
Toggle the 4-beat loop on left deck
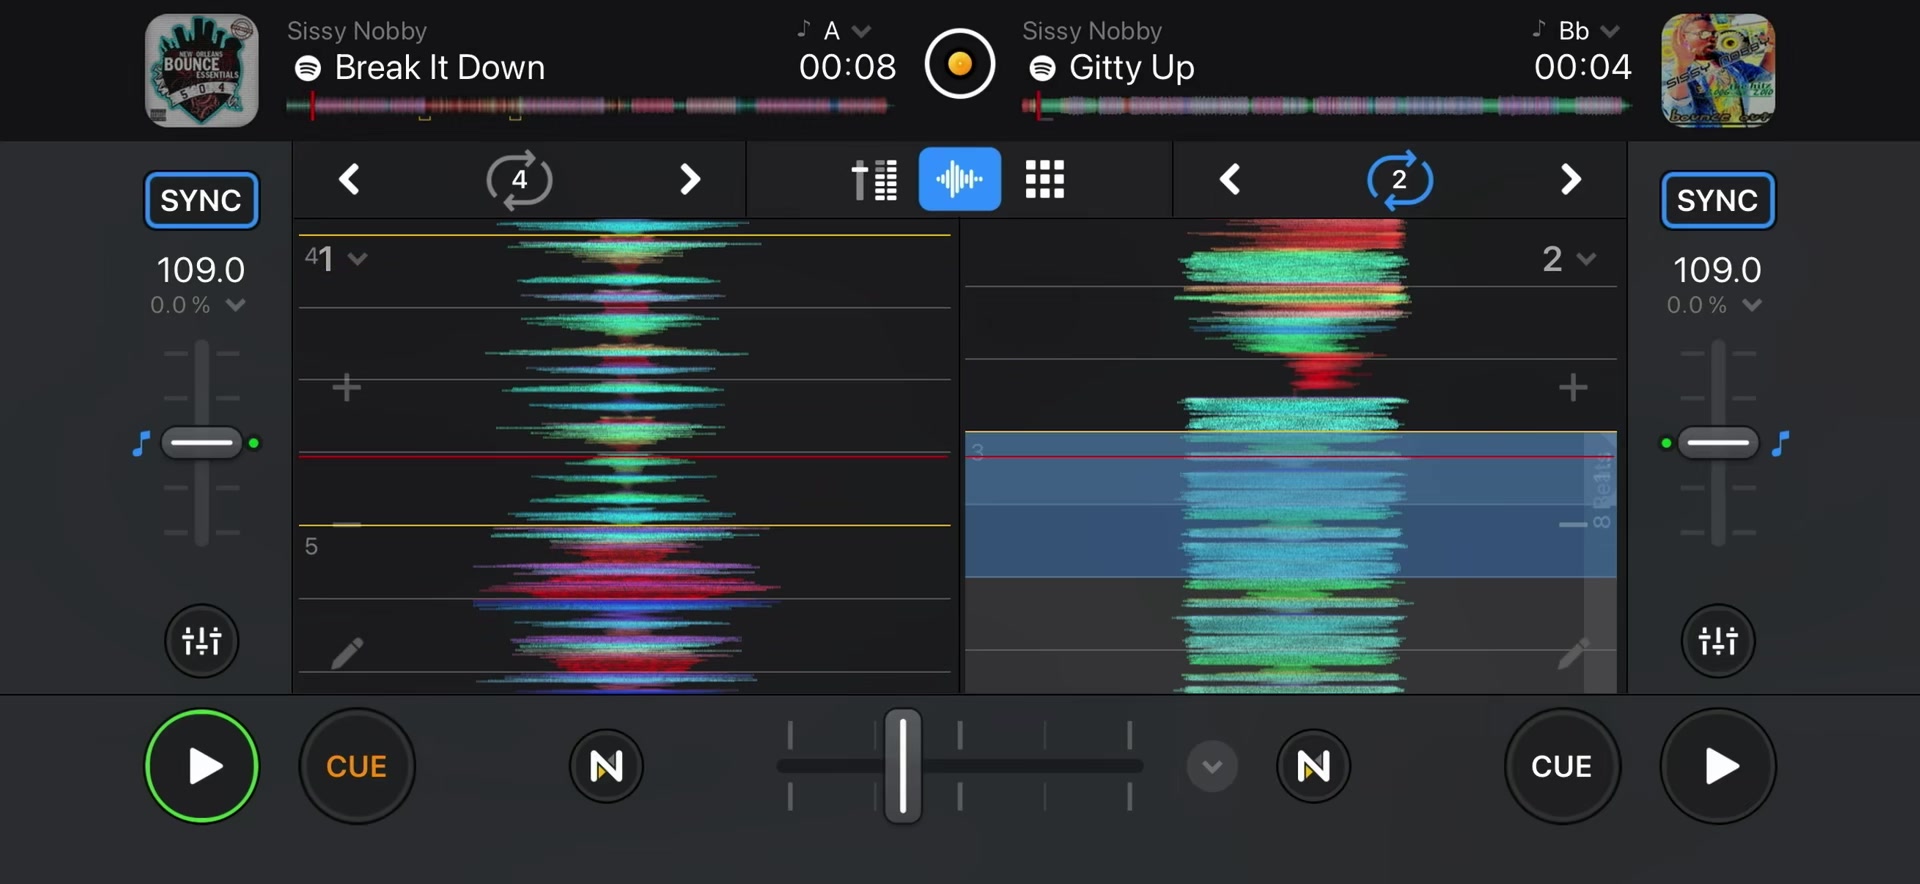(519, 180)
